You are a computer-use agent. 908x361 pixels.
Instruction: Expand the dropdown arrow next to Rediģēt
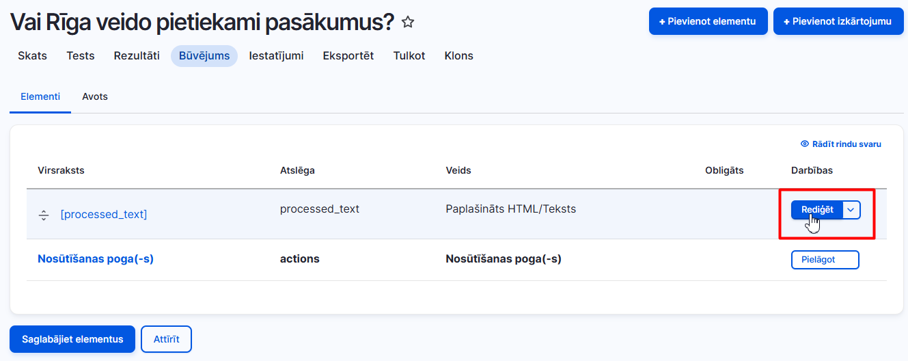pyautogui.click(x=851, y=210)
